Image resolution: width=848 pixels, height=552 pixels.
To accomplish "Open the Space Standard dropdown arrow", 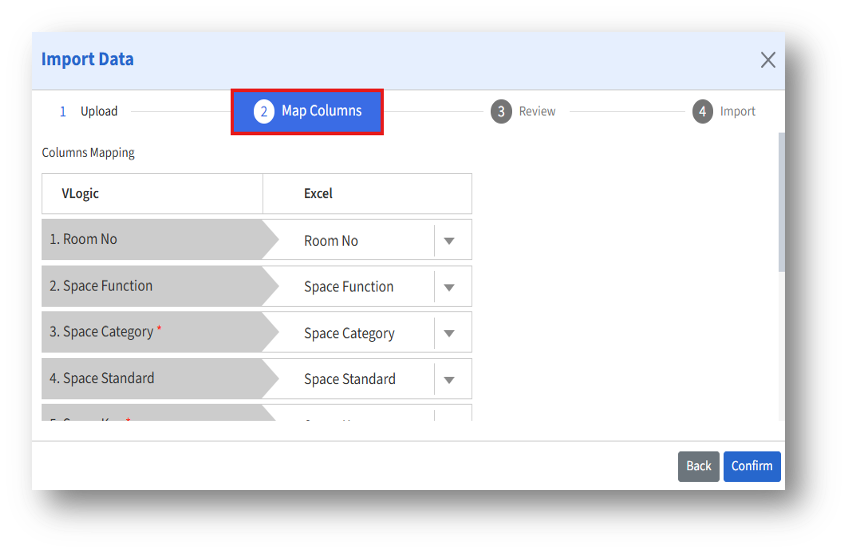I will [x=449, y=379].
